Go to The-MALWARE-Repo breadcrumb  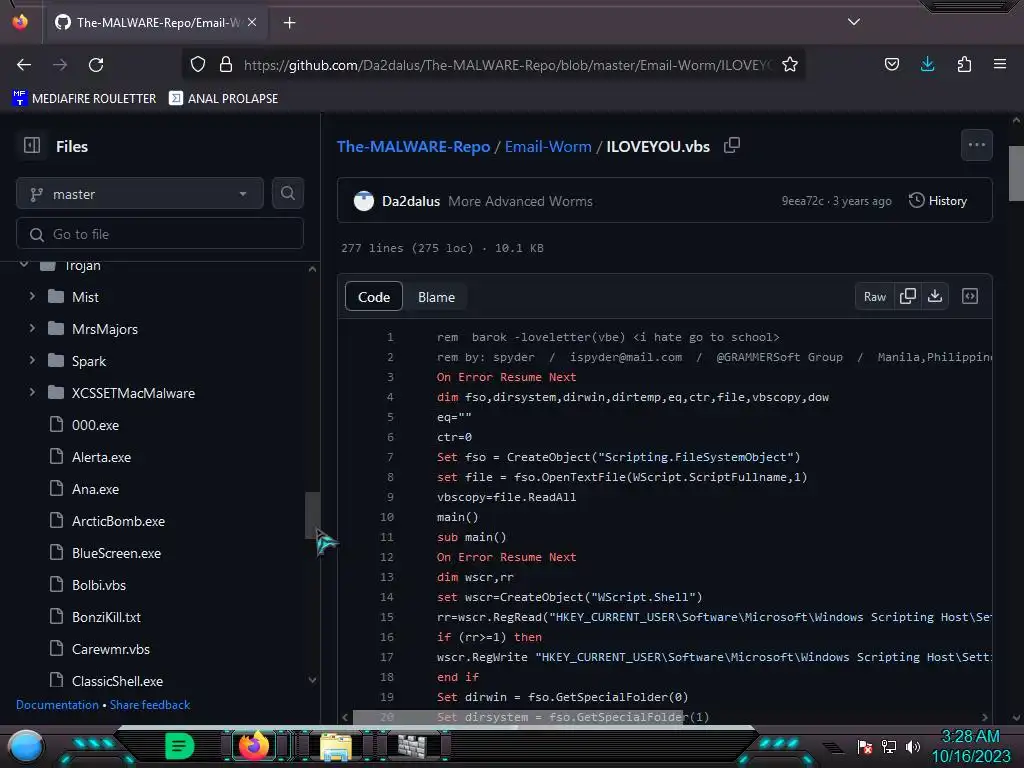click(x=413, y=146)
